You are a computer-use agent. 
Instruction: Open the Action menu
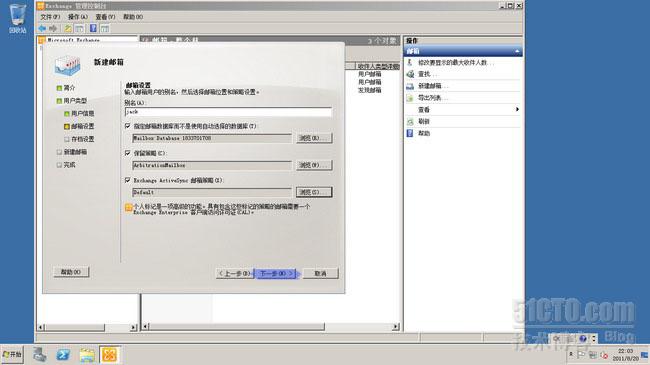coord(78,17)
